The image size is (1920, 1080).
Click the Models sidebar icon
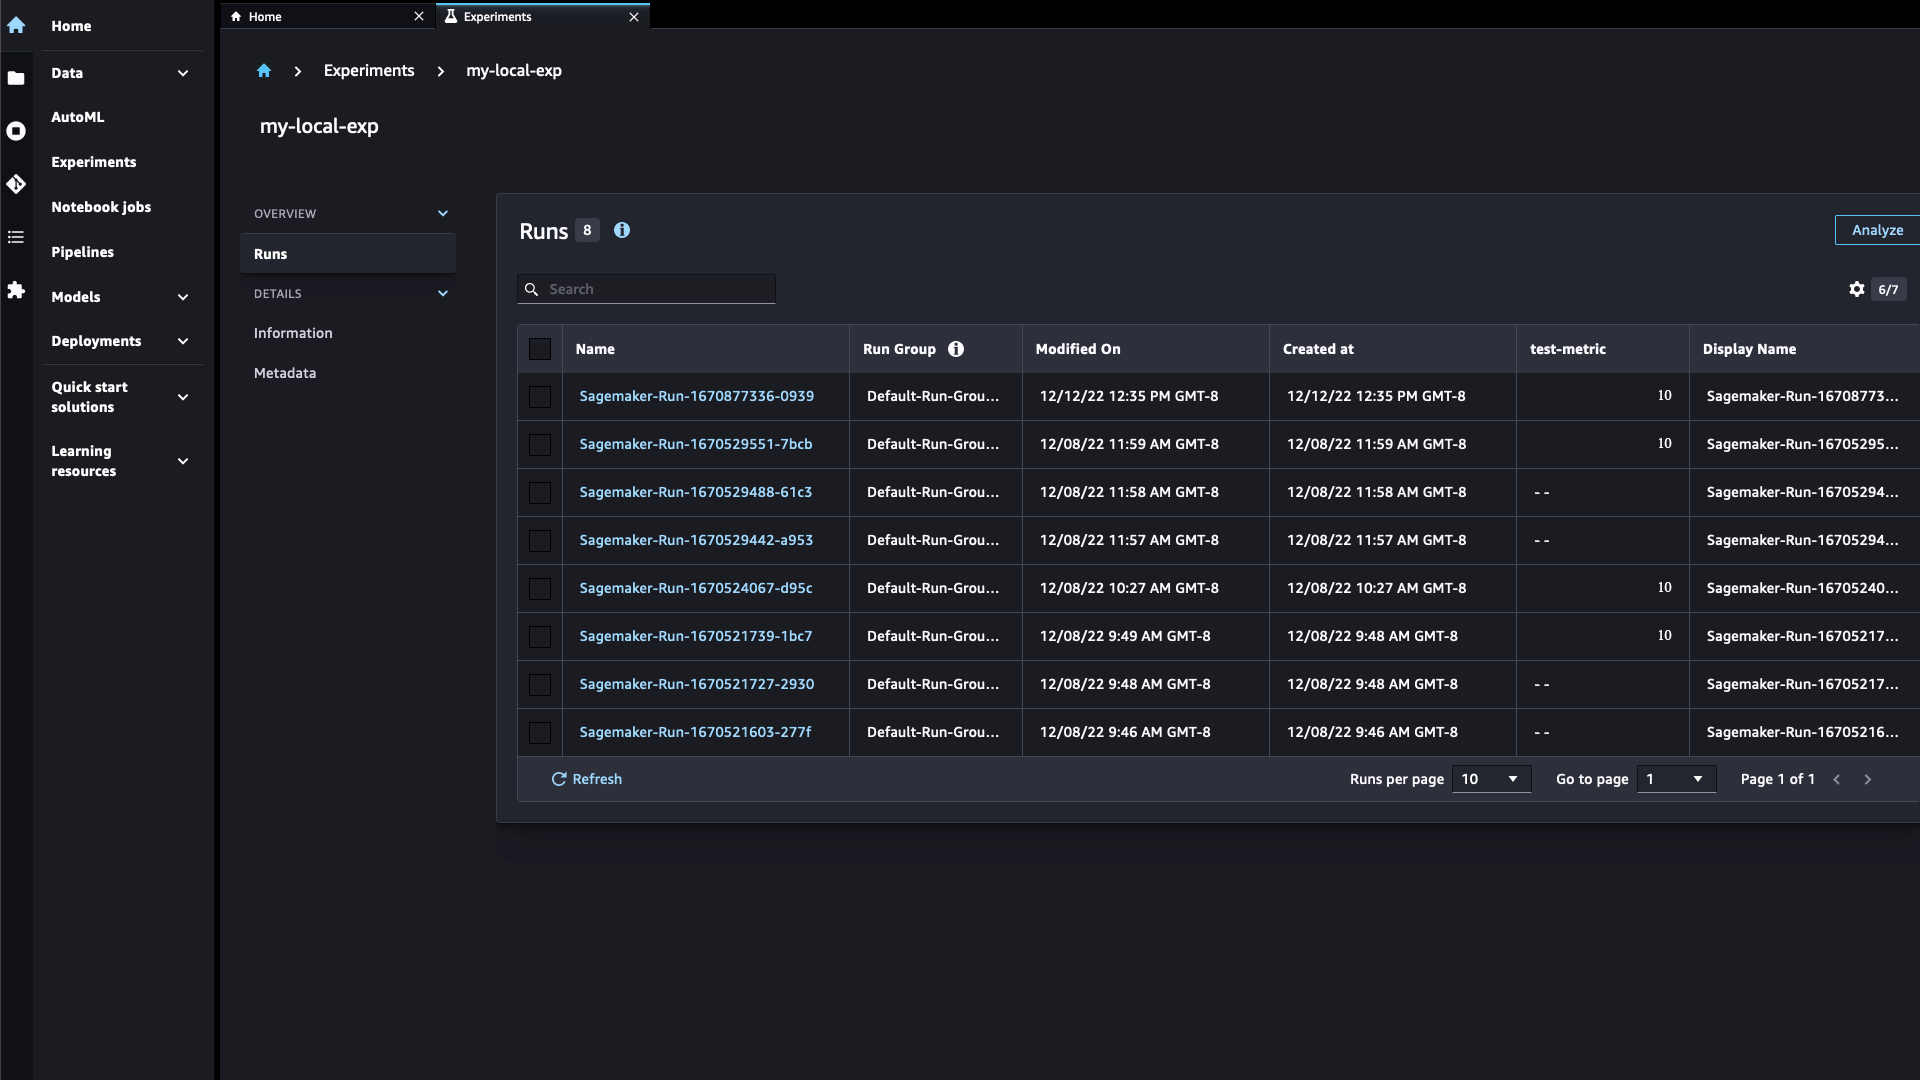[x=18, y=297]
